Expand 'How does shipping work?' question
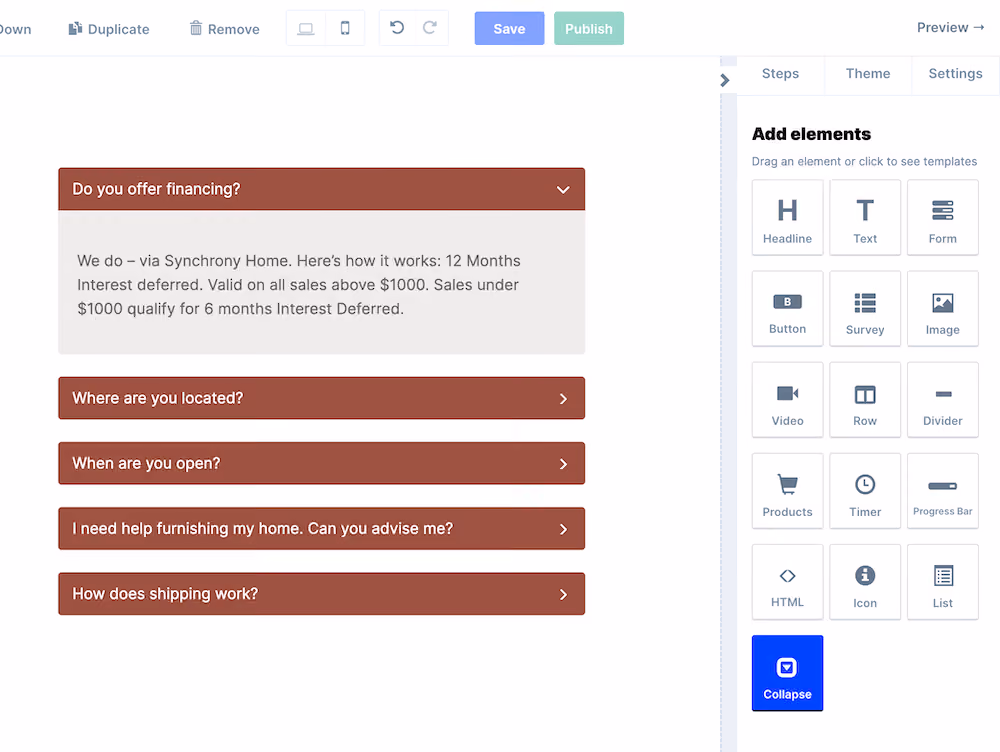The height and width of the screenshot is (752, 1000). pyautogui.click(x=321, y=594)
